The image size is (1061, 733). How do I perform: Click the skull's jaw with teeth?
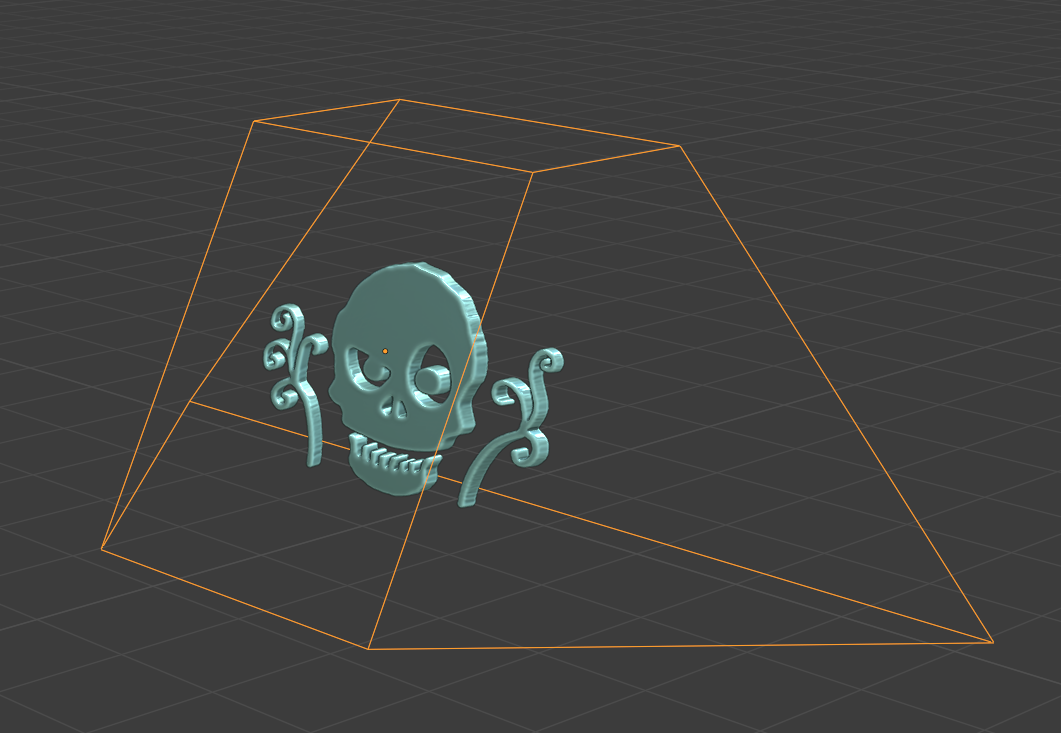coord(394,464)
